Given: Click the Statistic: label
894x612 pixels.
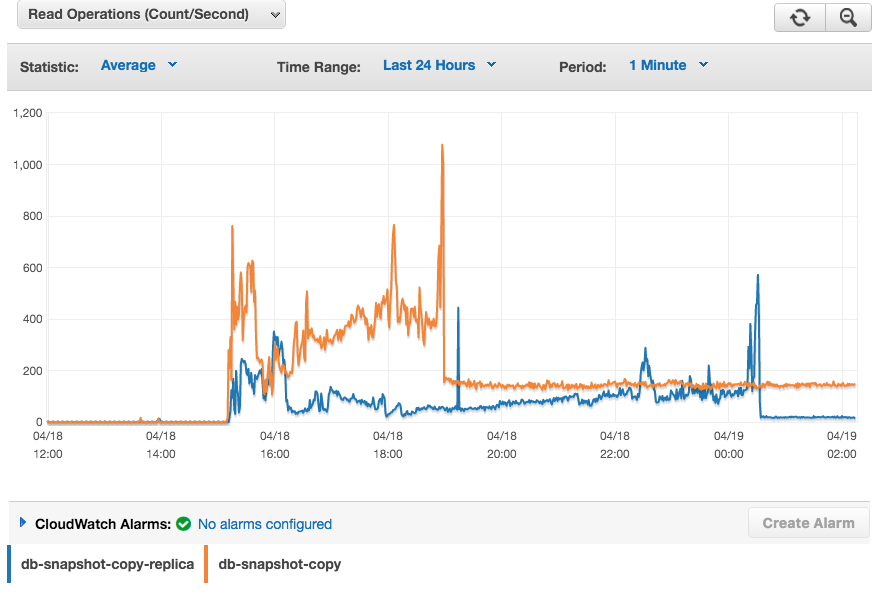Looking at the screenshot, I should pyautogui.click(x=49, y=67).
